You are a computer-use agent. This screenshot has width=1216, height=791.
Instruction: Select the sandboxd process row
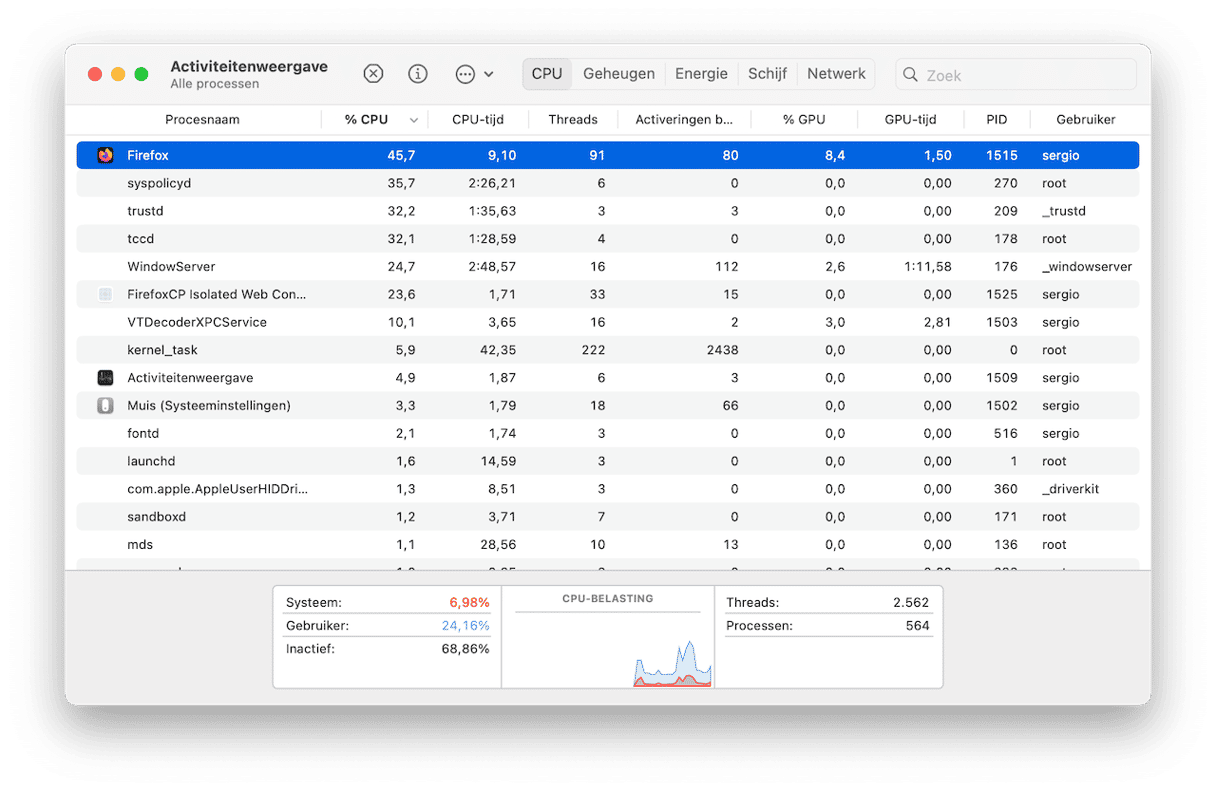coord(608,517)
